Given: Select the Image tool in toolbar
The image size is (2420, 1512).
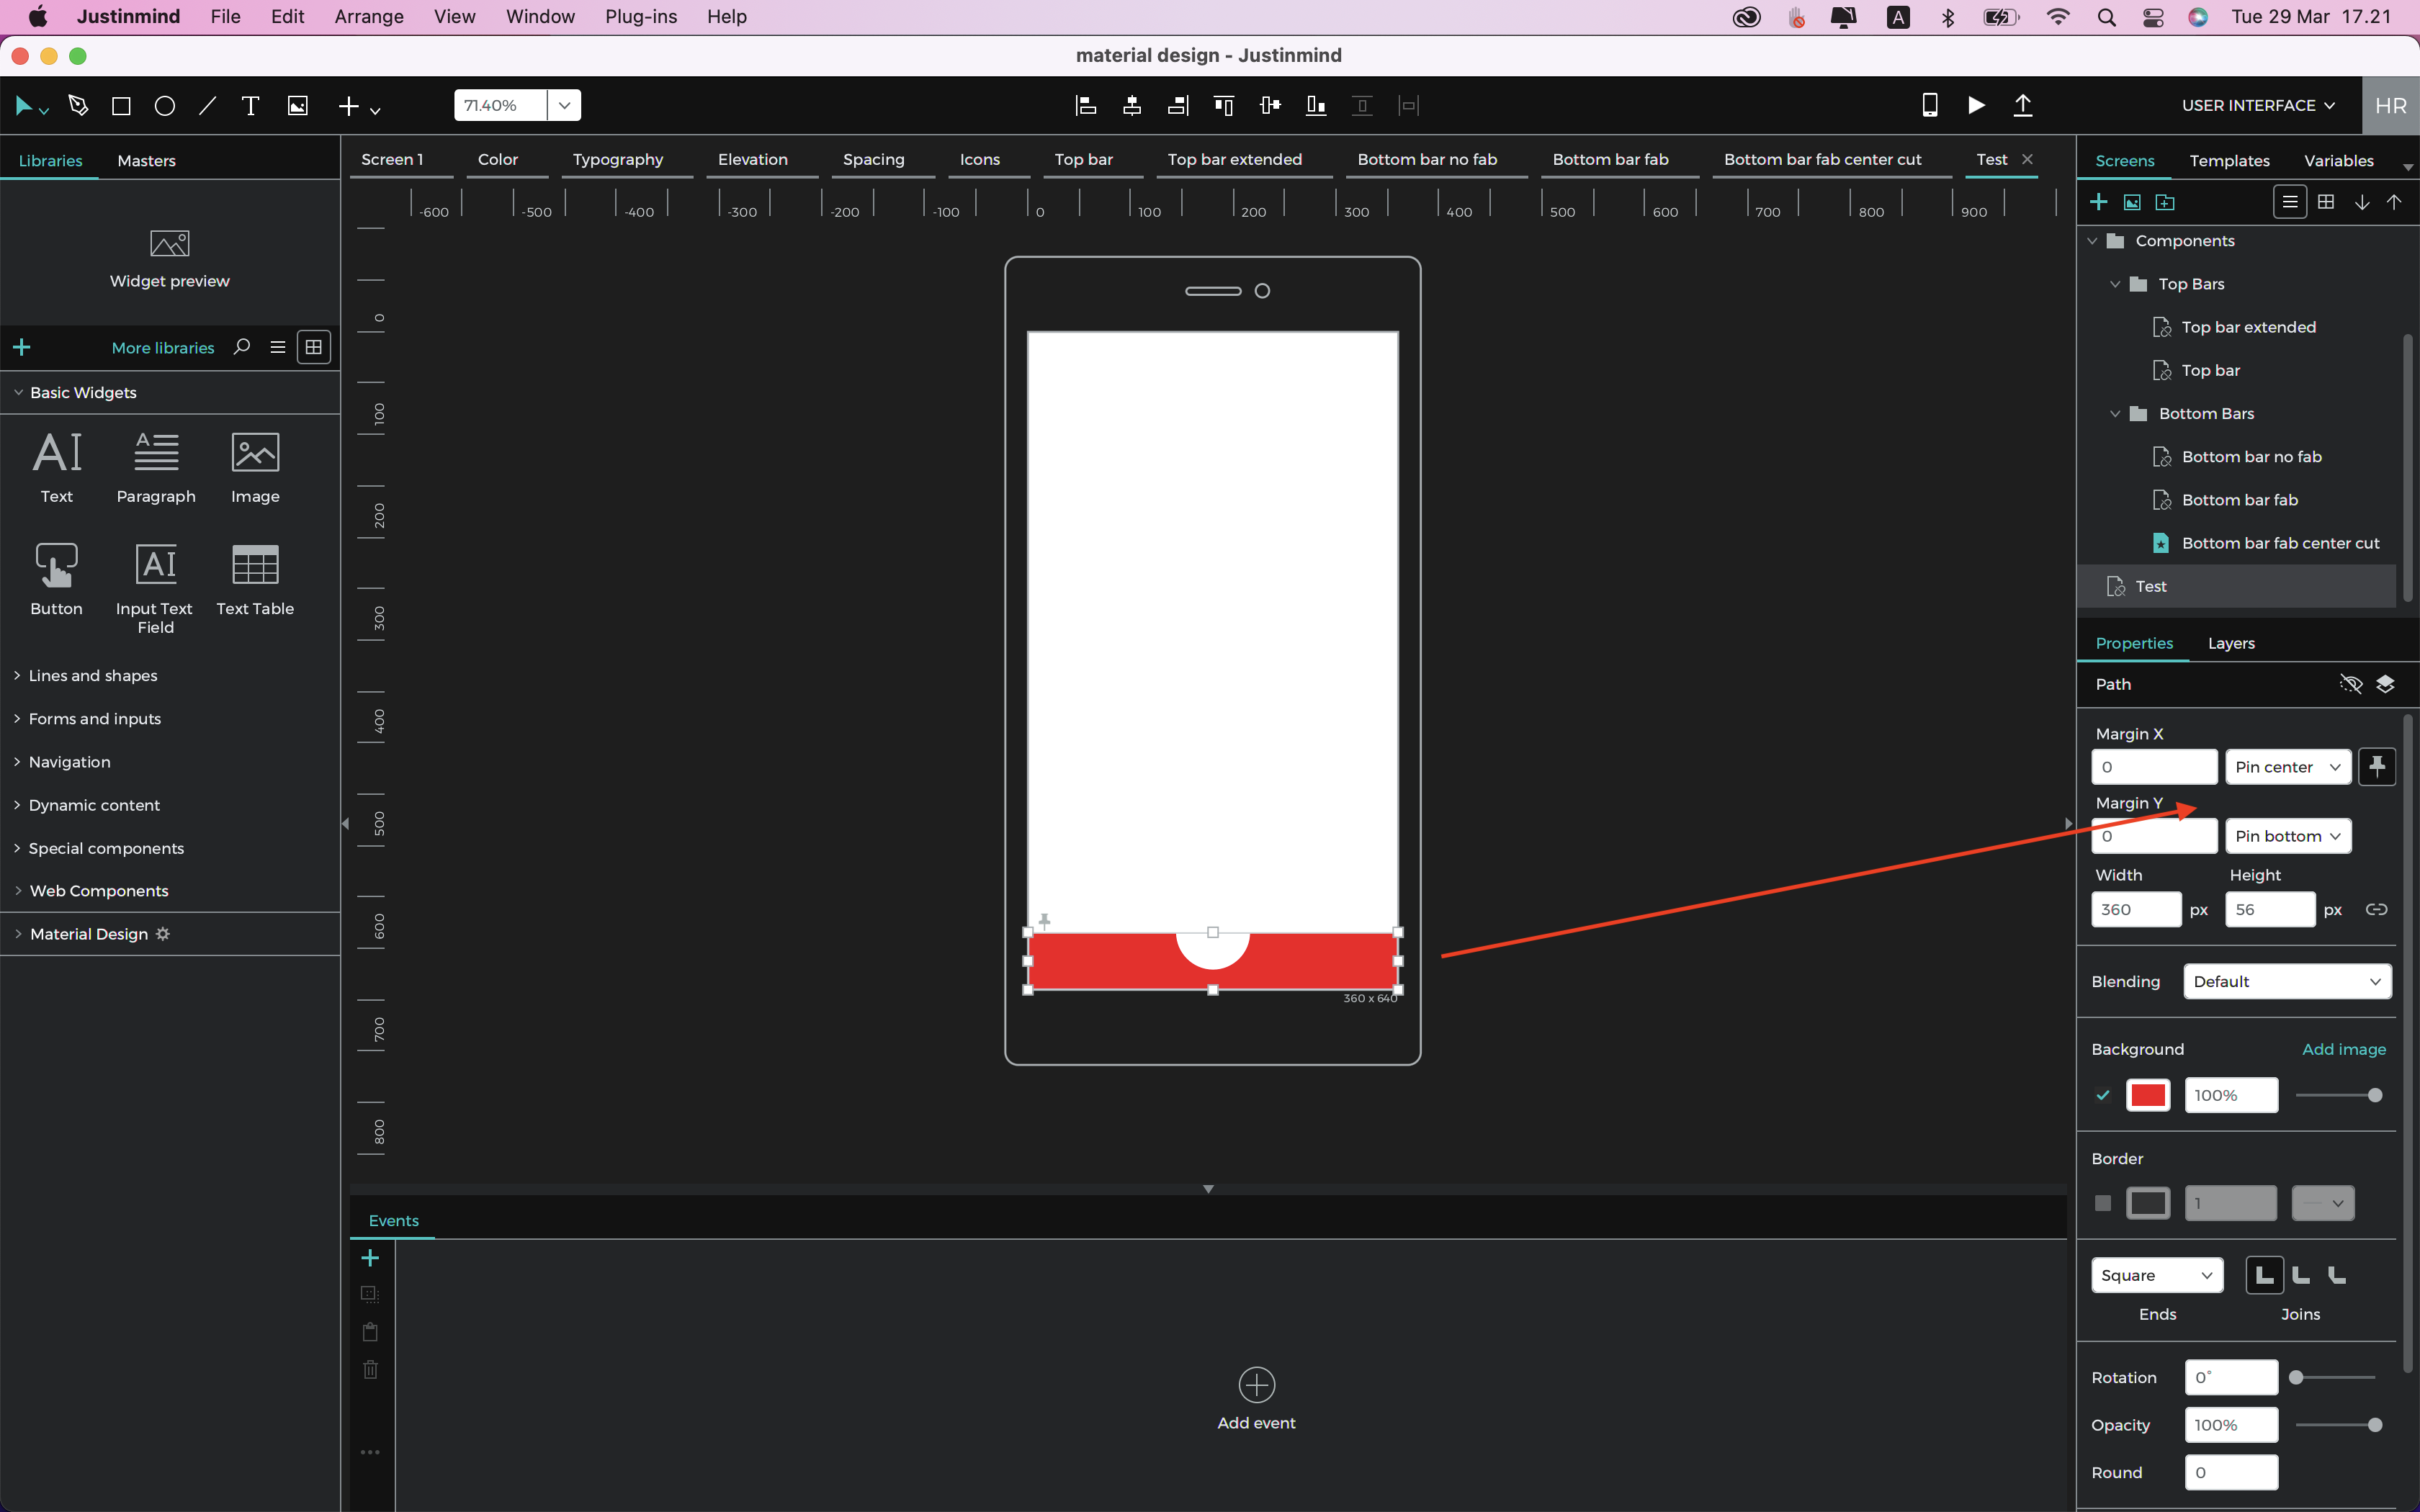Looking at the screenshot, I should tap(298, 105).
